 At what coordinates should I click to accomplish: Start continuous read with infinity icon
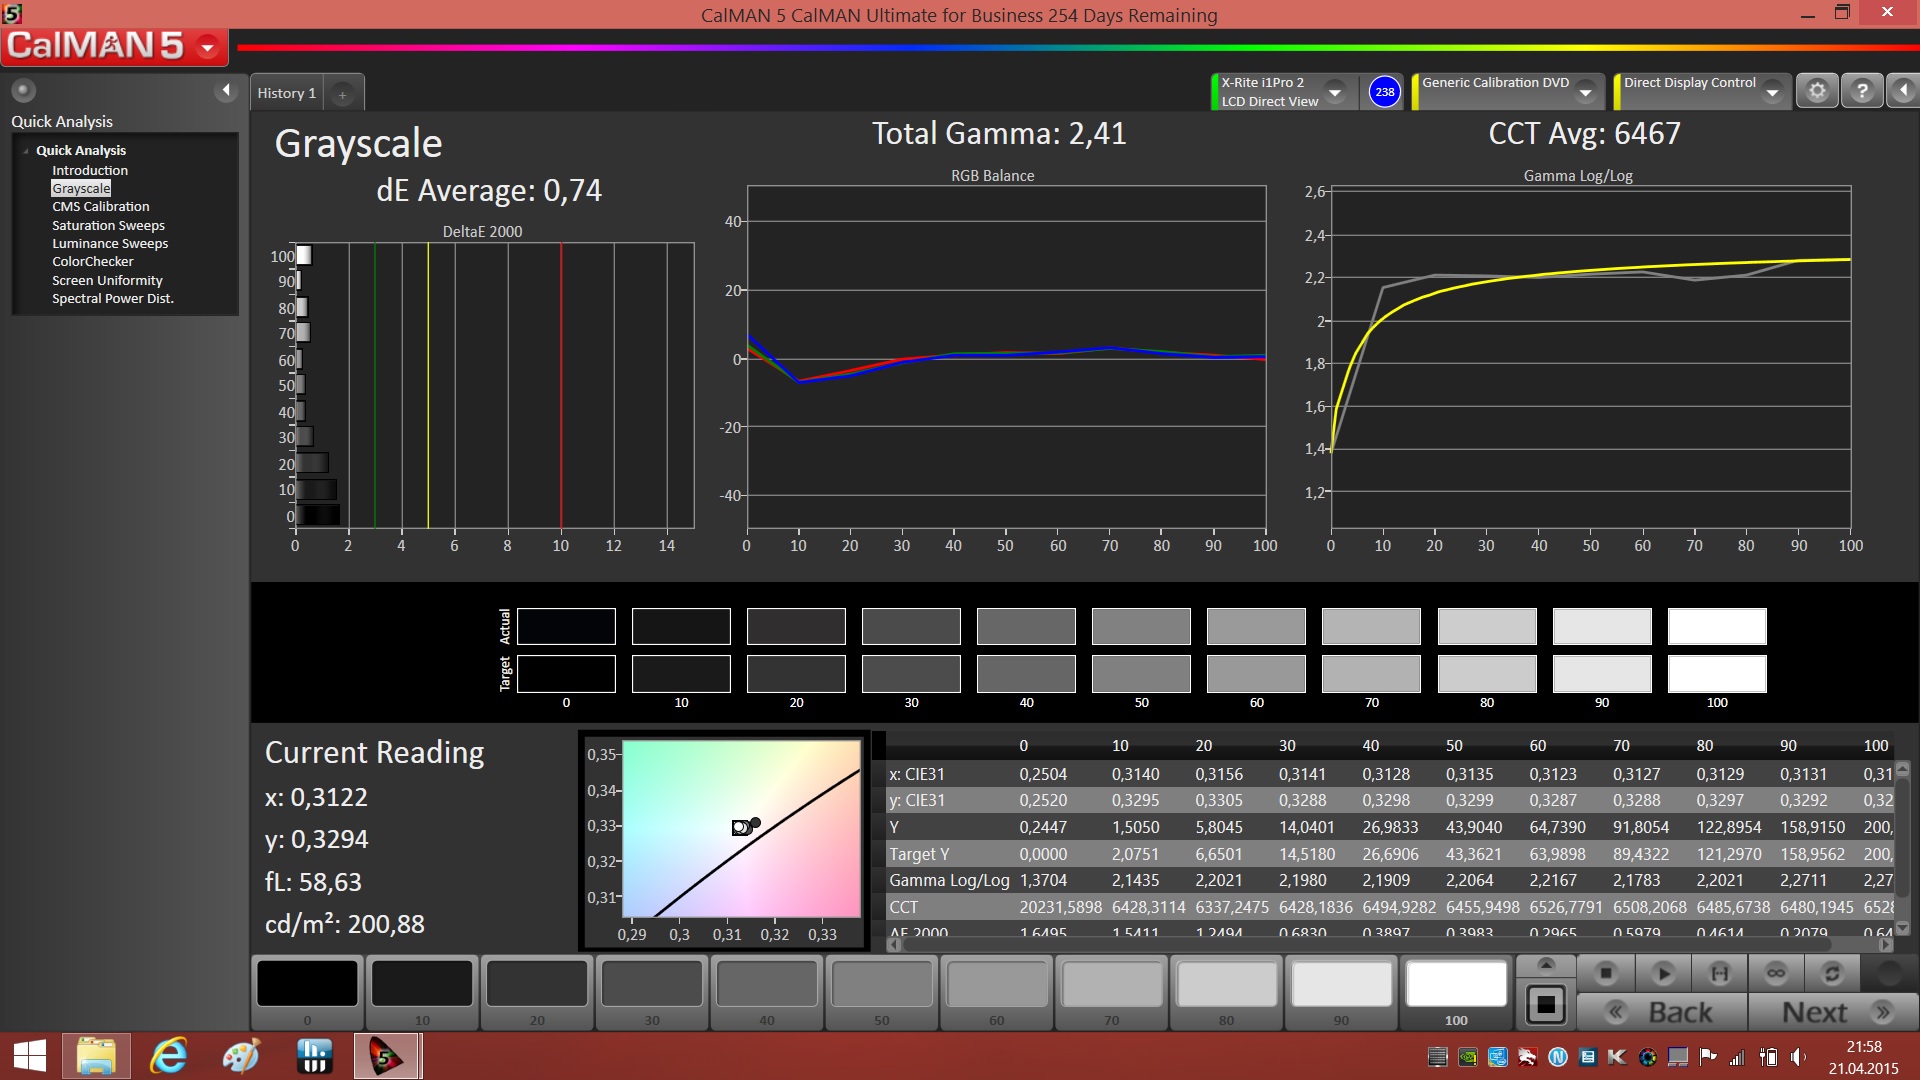tap(1776, 973)
